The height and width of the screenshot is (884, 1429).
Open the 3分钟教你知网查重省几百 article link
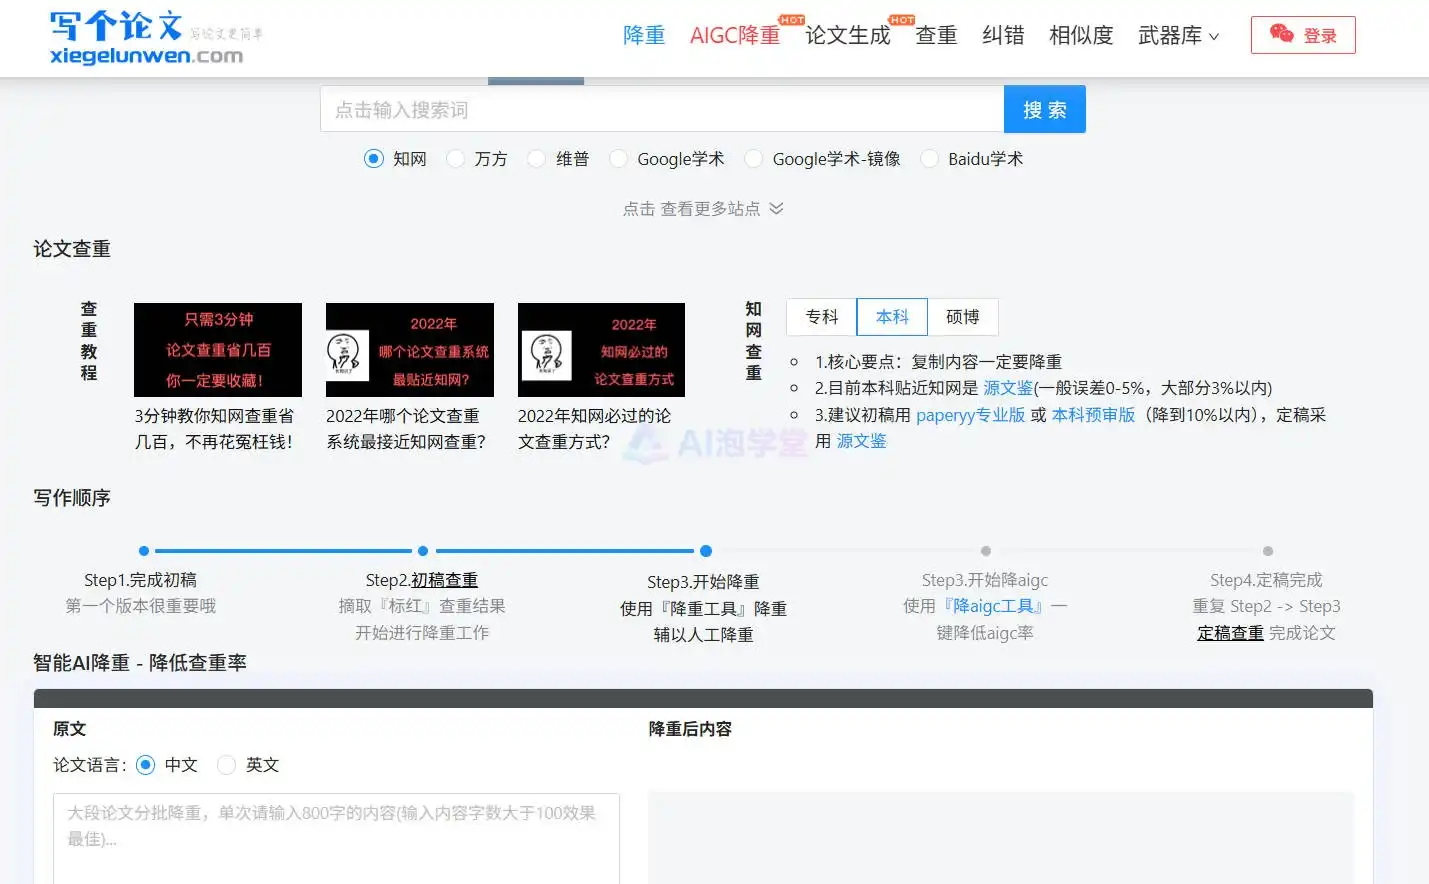(215, 428)
